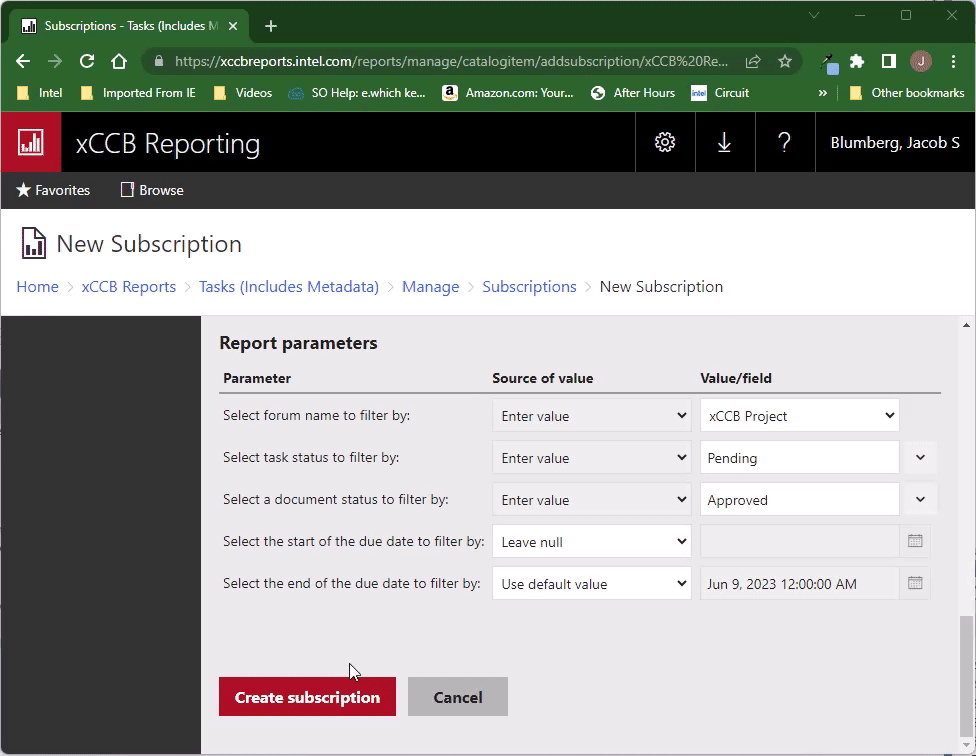The image size is (976, 756).
Task: Click the download icon in the black header bar
Action: [x=724, y=142]
